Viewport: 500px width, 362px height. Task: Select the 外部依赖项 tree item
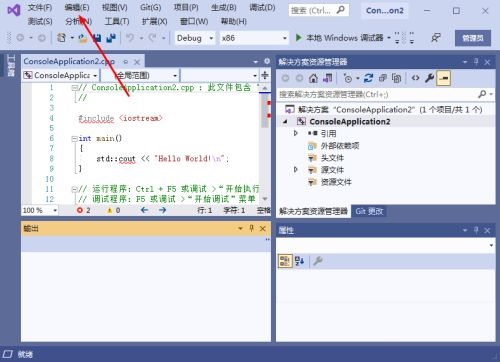[x=333, y=146]
